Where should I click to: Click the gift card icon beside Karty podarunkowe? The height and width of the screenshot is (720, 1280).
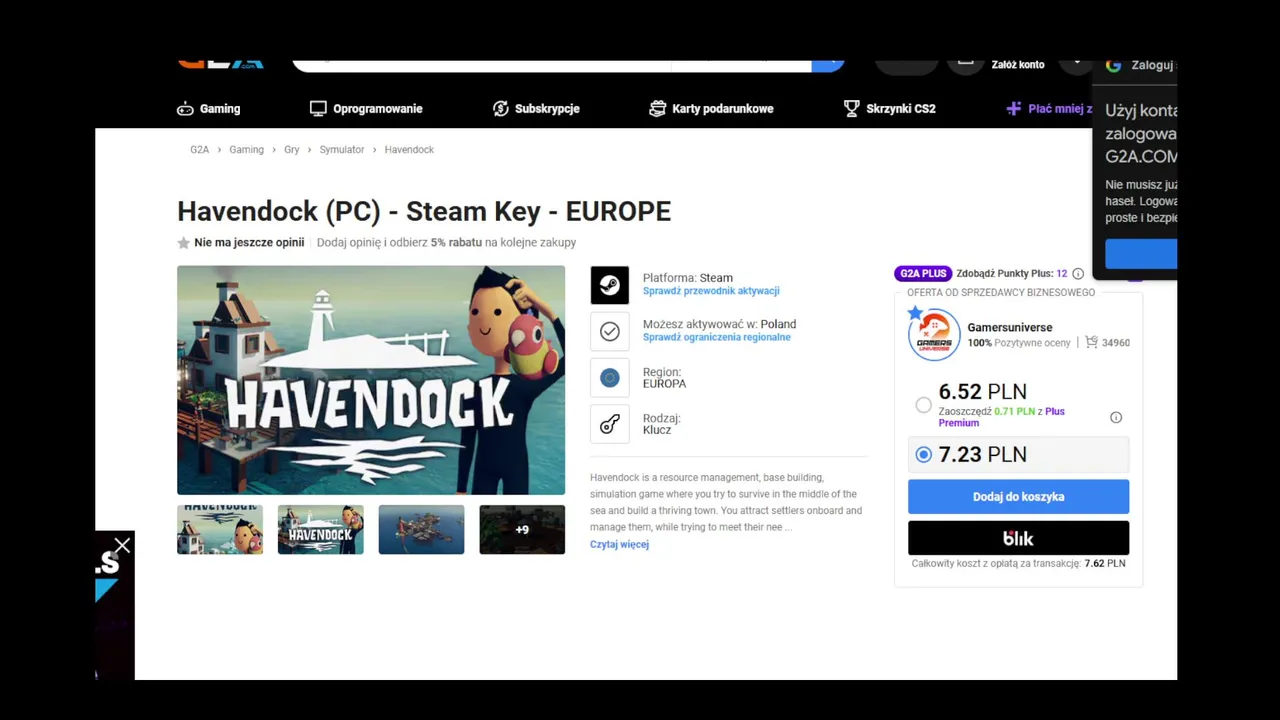point(657,109)
